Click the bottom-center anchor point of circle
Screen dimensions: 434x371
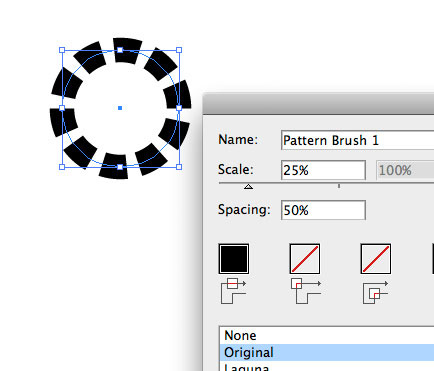pos(120,167)
